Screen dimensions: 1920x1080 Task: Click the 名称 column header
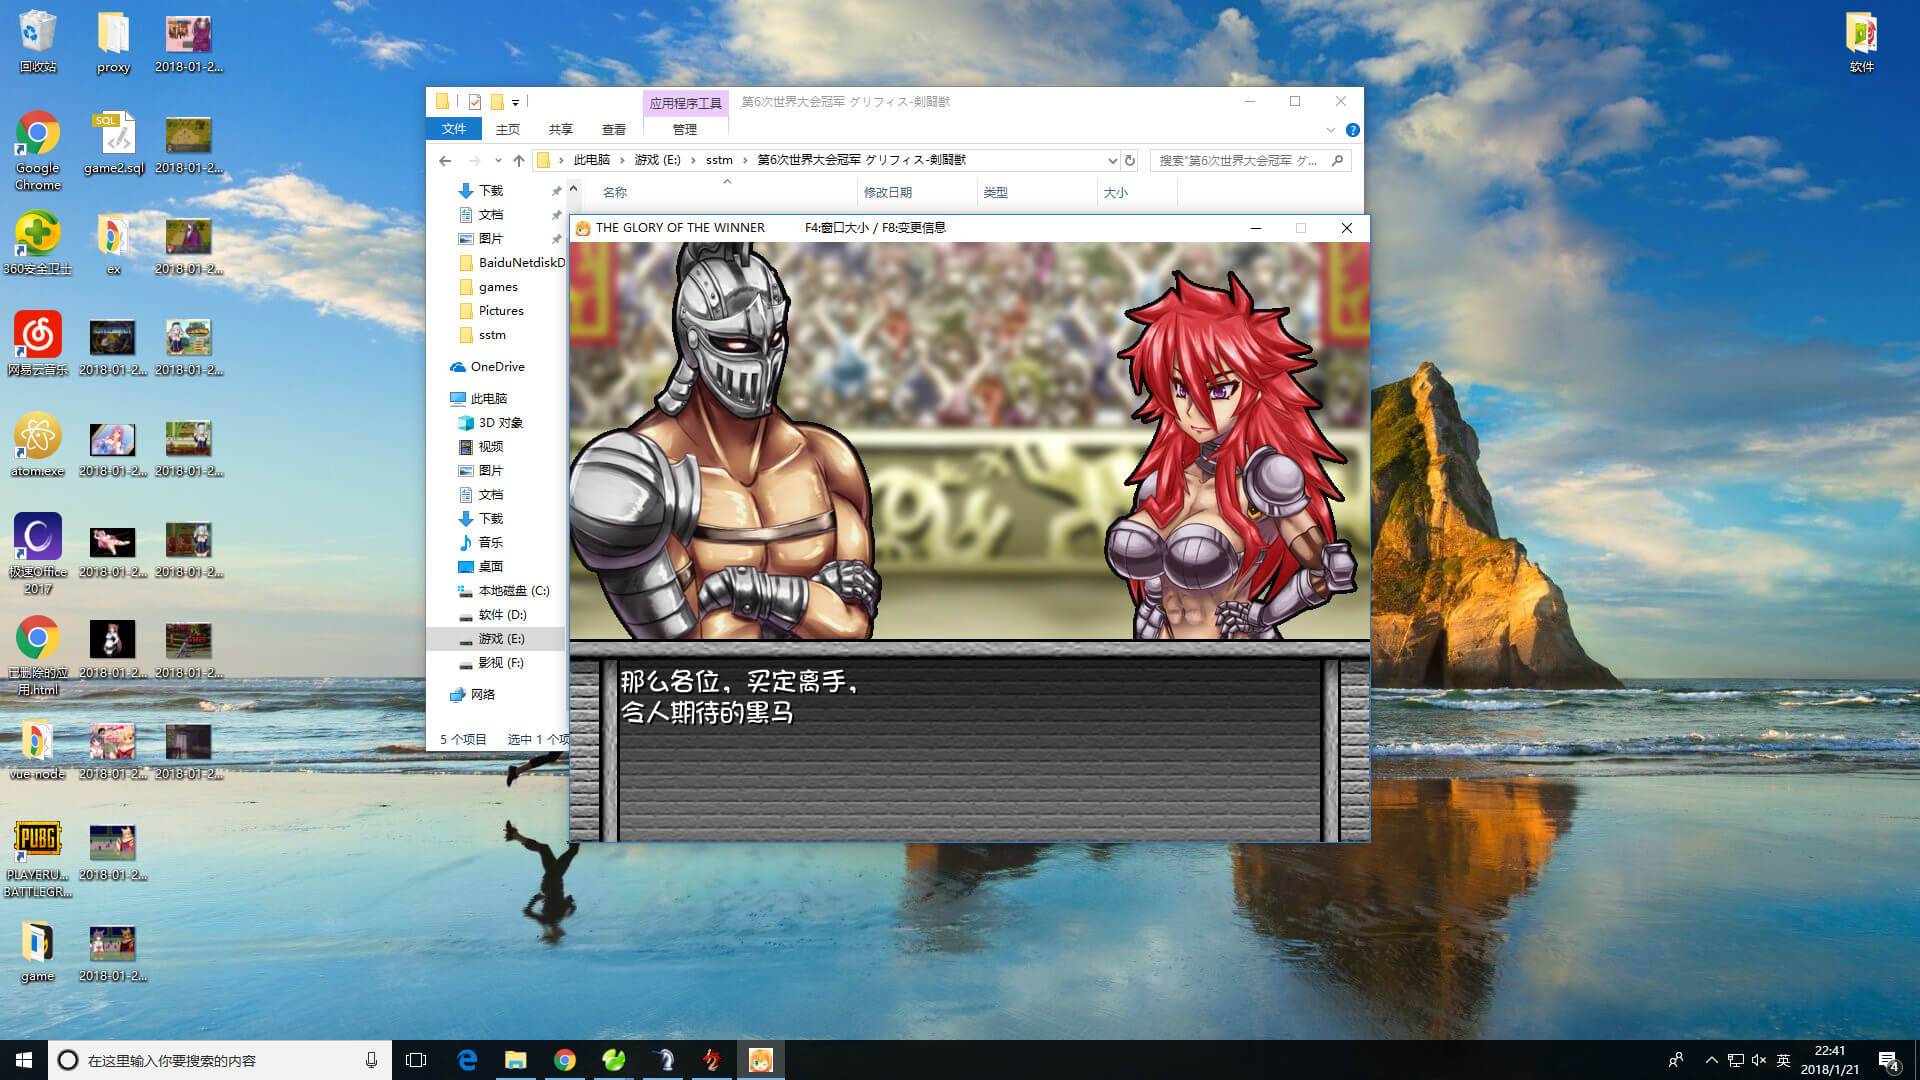tap(615, 192)
